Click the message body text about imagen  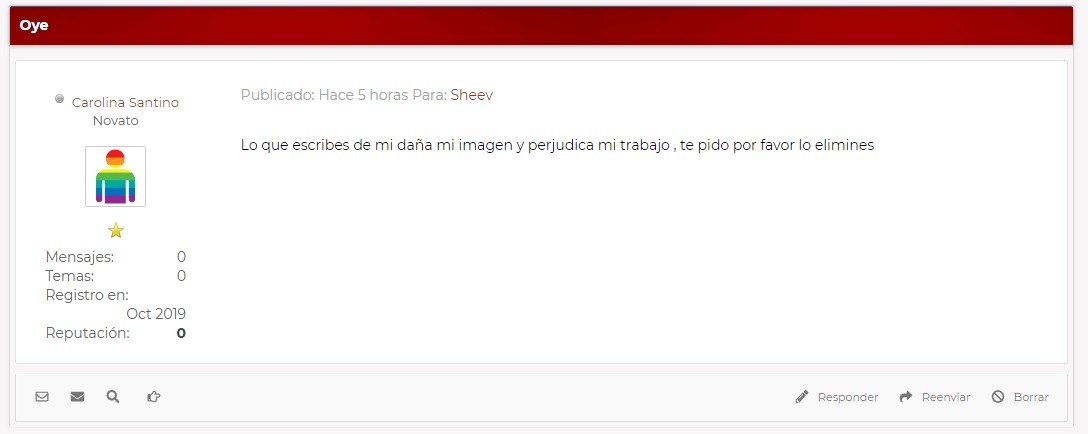point(557,146)
